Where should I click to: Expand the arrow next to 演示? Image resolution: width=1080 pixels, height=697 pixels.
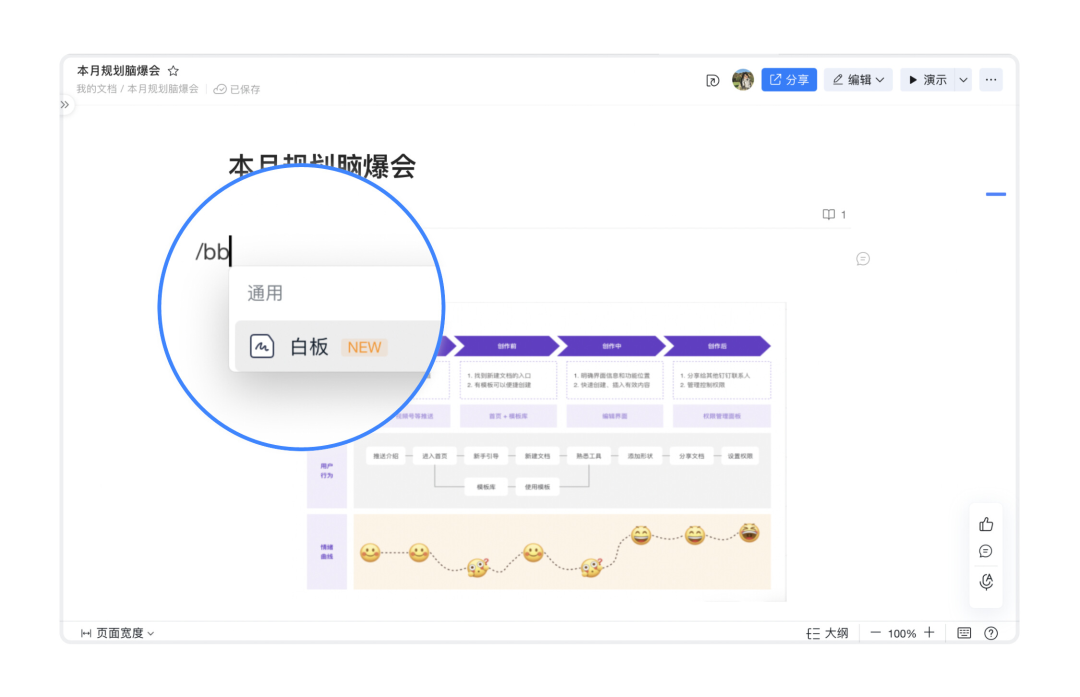coord(964,80)
